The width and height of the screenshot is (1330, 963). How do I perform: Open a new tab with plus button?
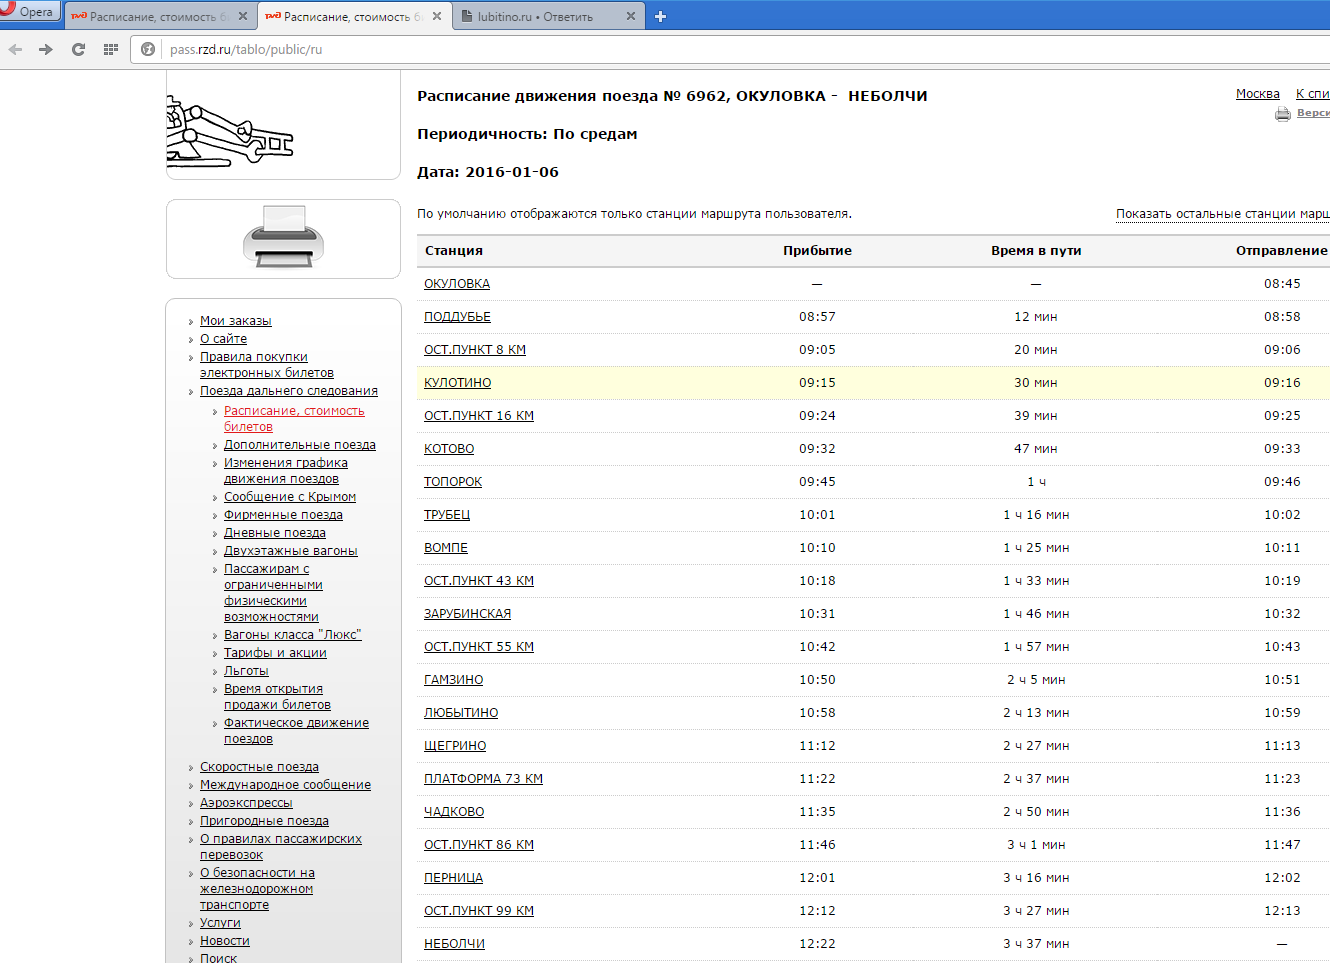coord(660,16)
